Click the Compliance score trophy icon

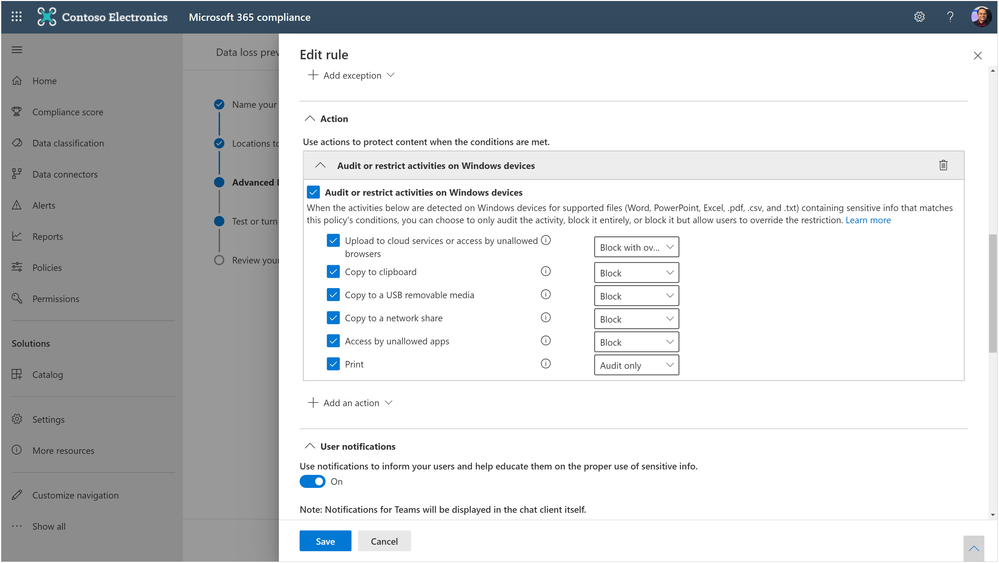pyautogui.click(x=17, y=111)
